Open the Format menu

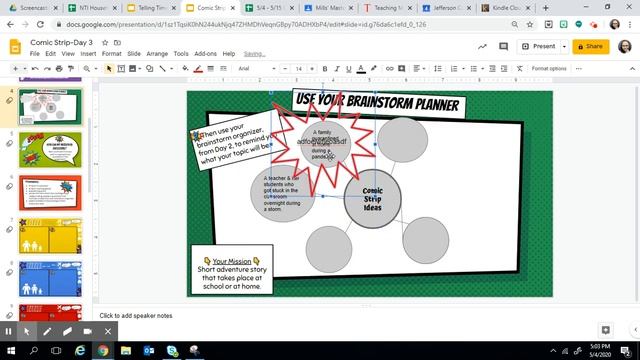pyautogui.click(x=111, y=53)
